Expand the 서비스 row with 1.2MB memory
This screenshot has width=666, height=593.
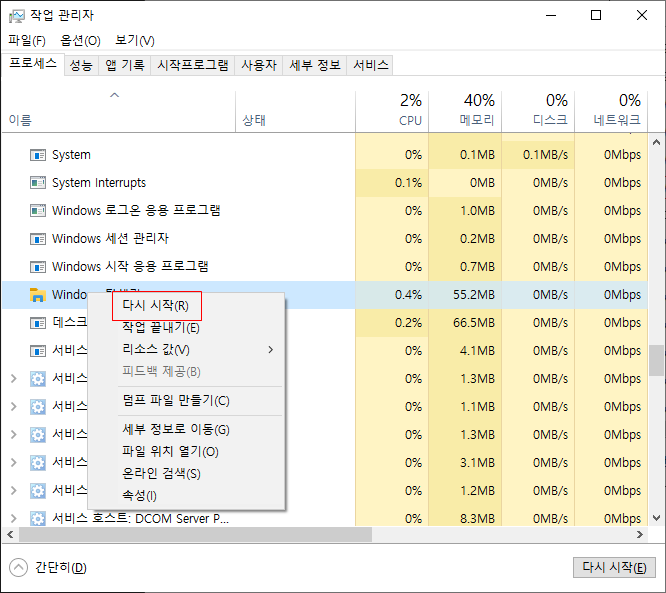coord(14,491)
